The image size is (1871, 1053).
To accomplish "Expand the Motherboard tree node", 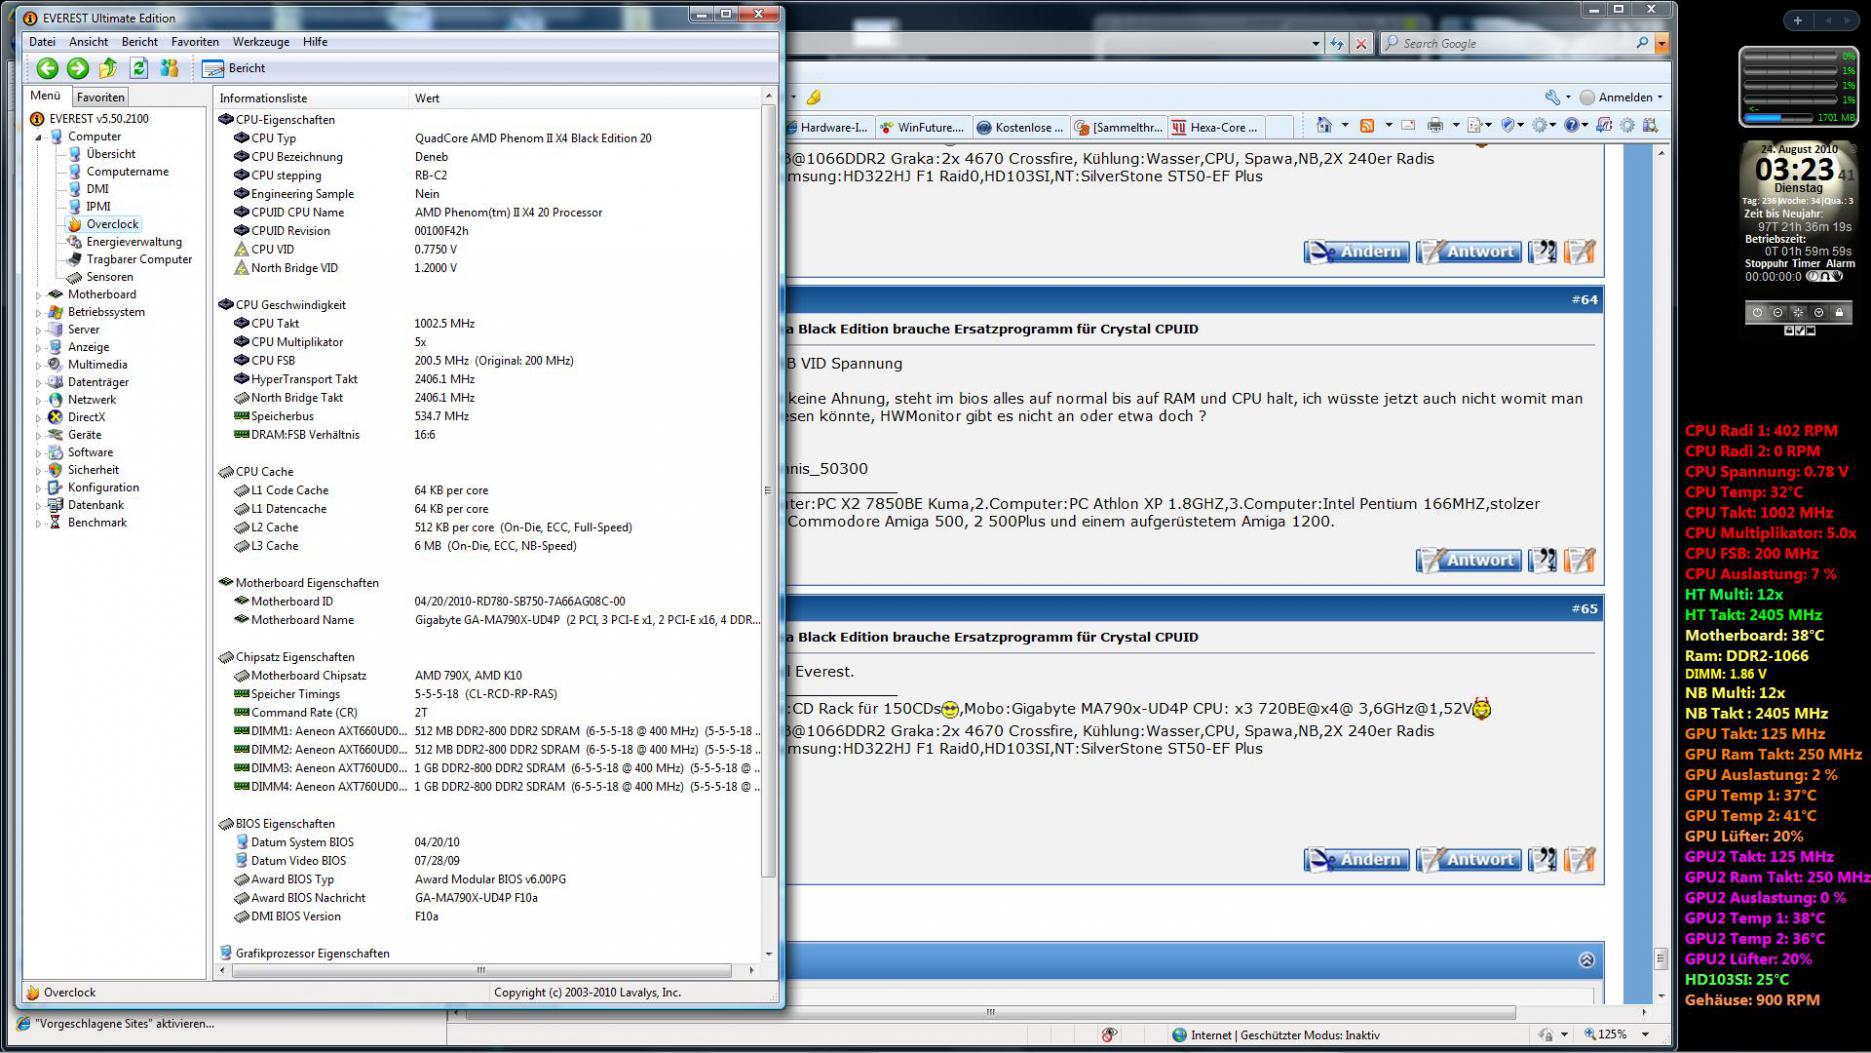I will 39,295.
